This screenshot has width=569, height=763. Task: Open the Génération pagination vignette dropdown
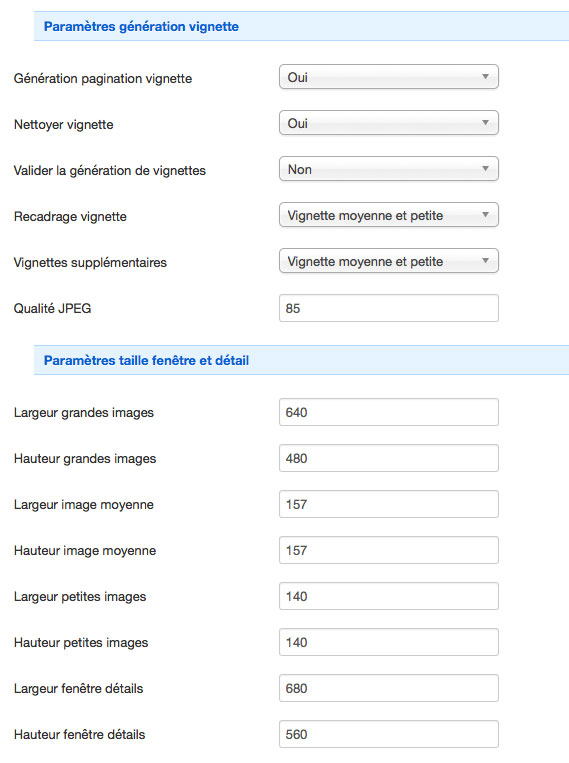click(388, 77)
